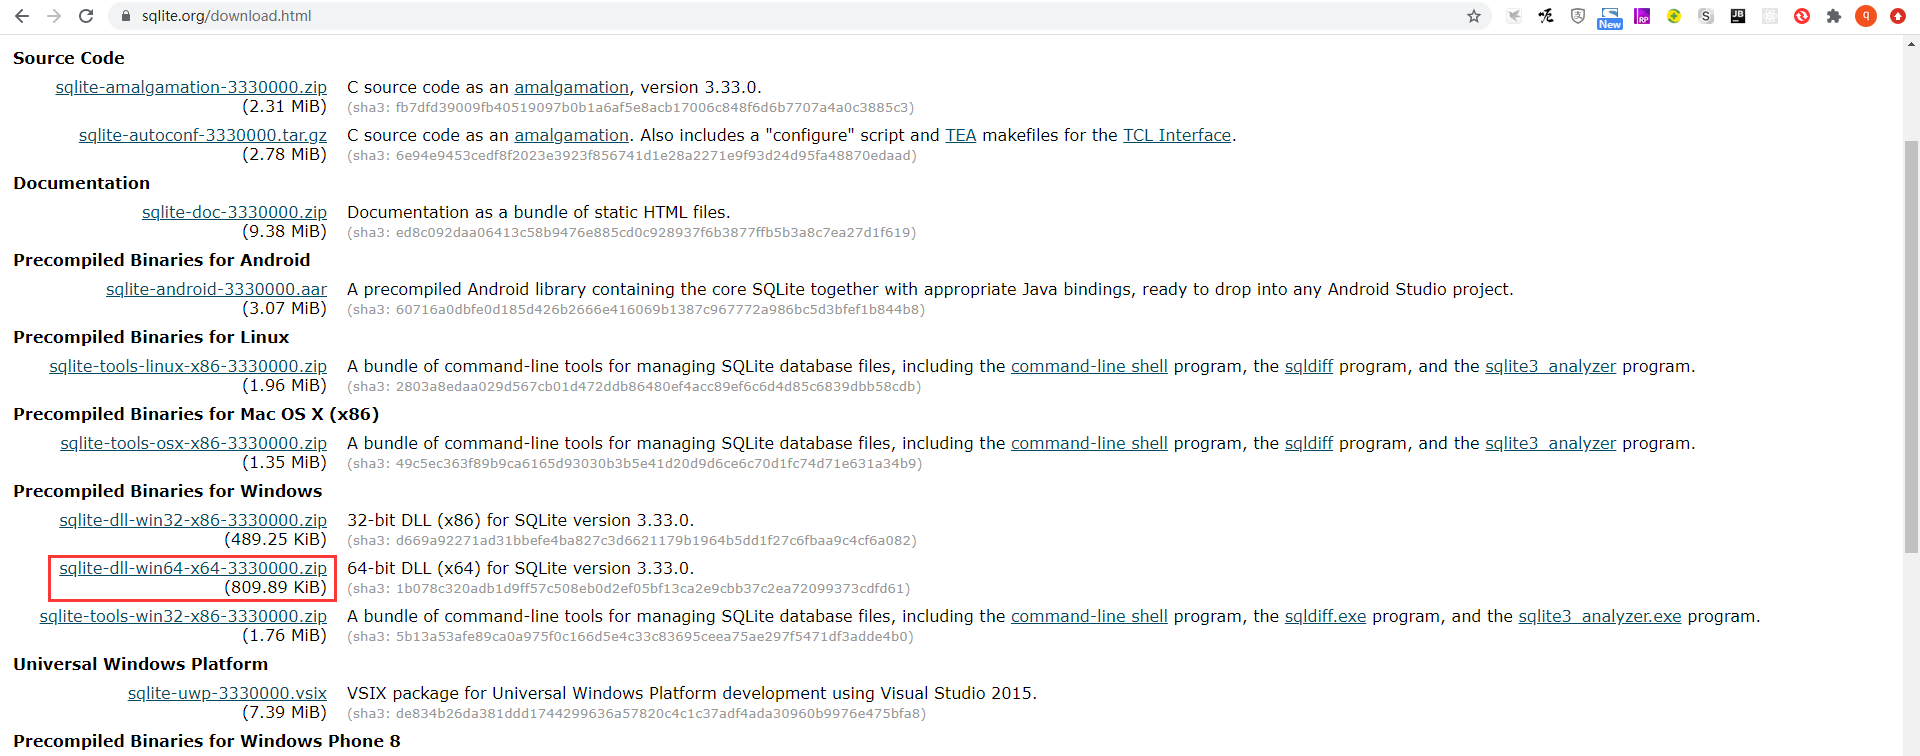Screen dimensions: 1920x756
Task: Reload the page with refresh icon
Action: pos(86,16)
